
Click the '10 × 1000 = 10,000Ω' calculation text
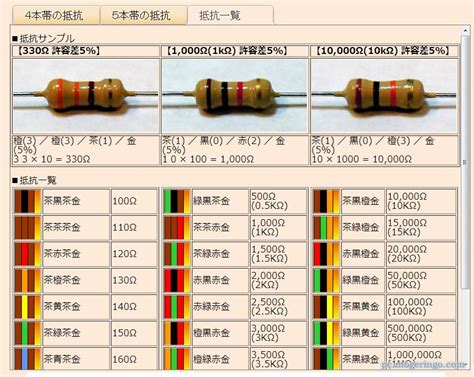[362, 159]
